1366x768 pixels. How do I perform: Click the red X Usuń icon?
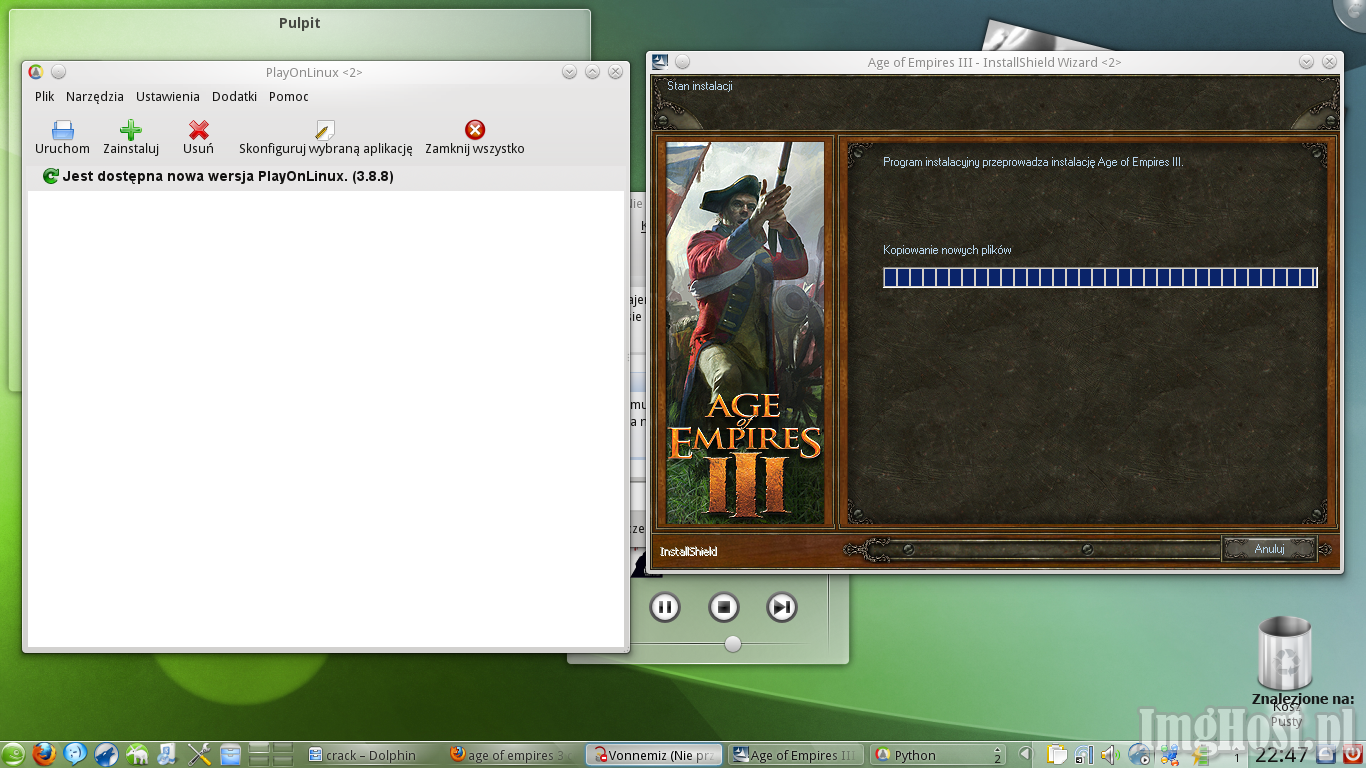pyautogui.click(x=198, y=130)
